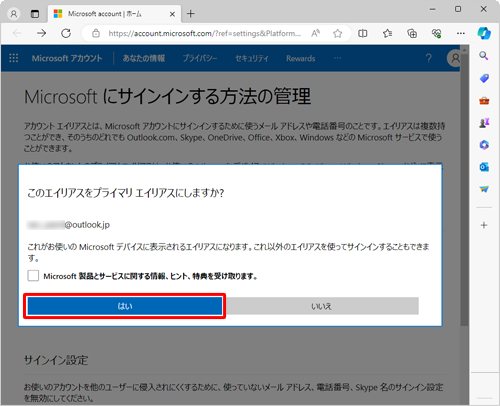Open Copilot in the sidebar

484,33
